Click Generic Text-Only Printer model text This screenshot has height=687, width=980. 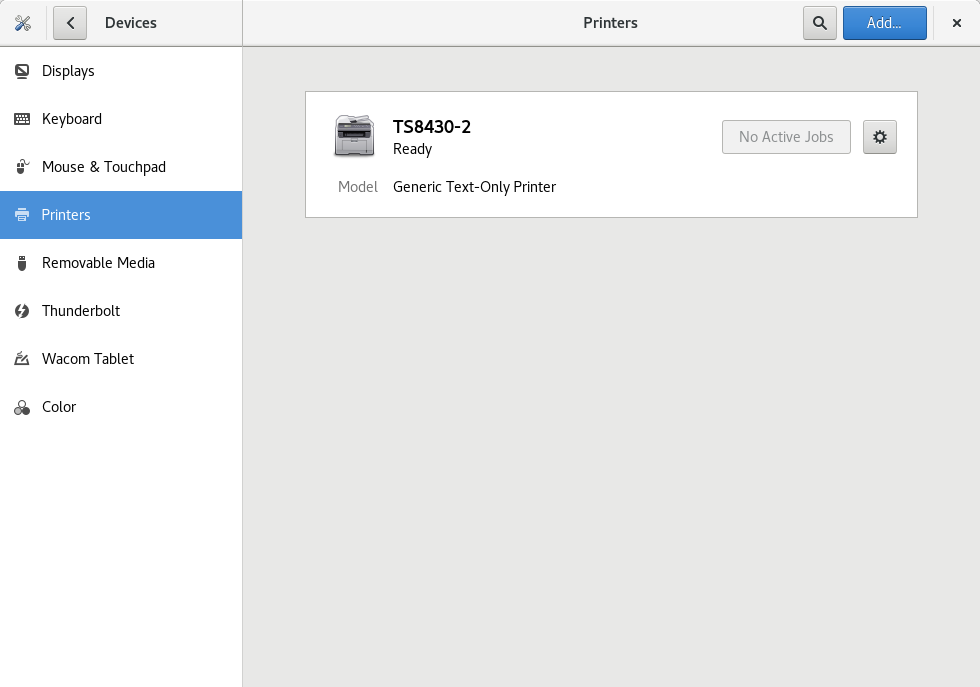[474, 187]
